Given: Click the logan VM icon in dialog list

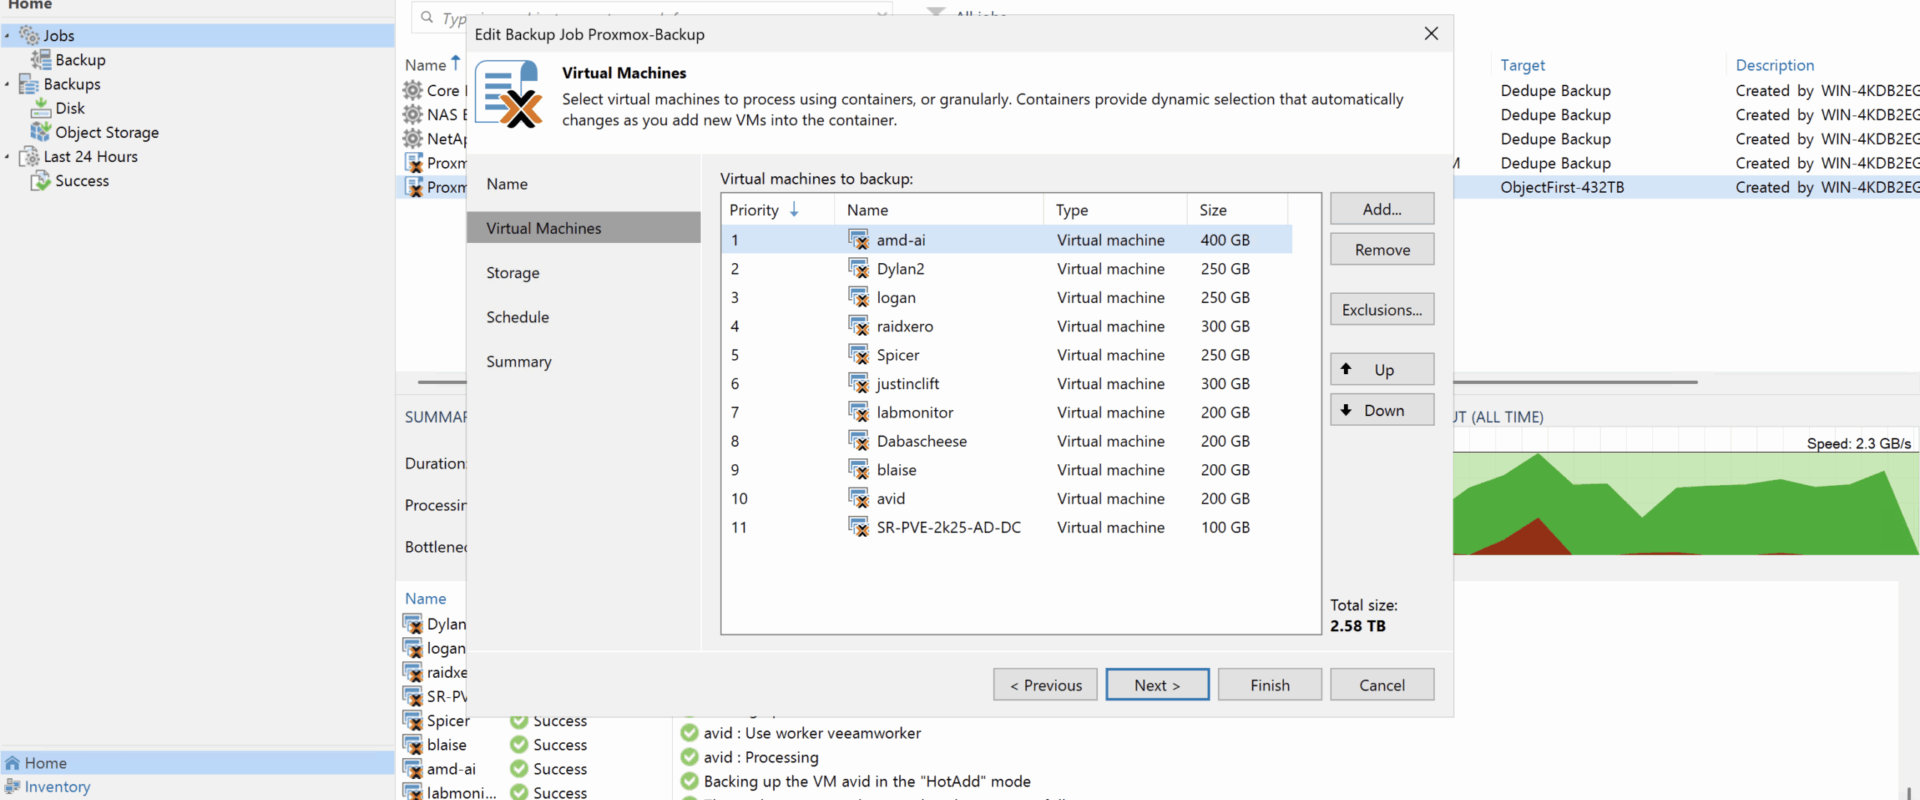Looking at the screenshot, I should click(858, 297).
